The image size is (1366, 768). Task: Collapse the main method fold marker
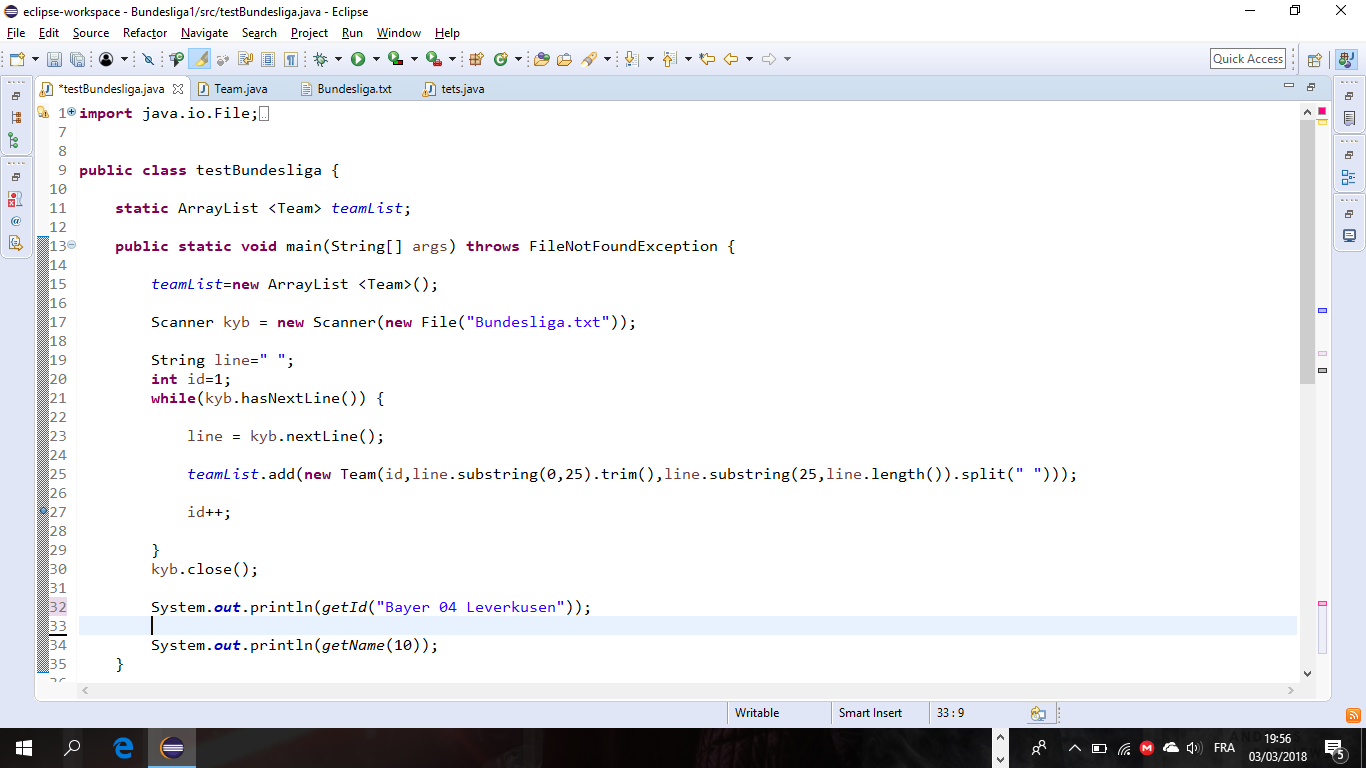pyautogui.click(x=71, y=245)
